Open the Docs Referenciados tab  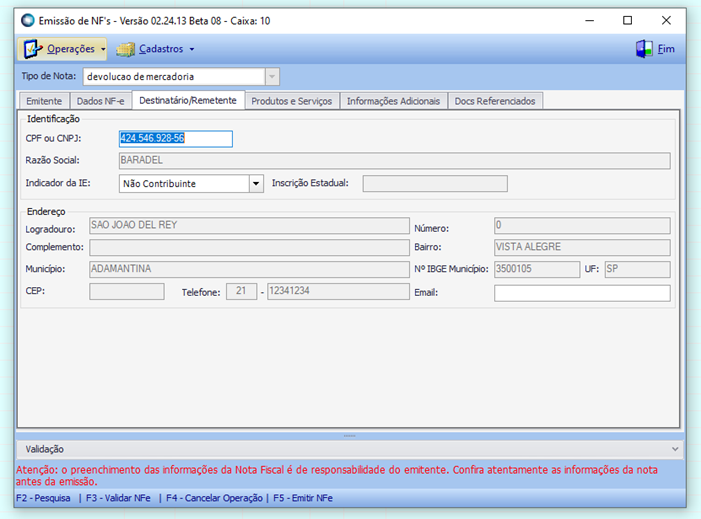click(x=495, y=101)
